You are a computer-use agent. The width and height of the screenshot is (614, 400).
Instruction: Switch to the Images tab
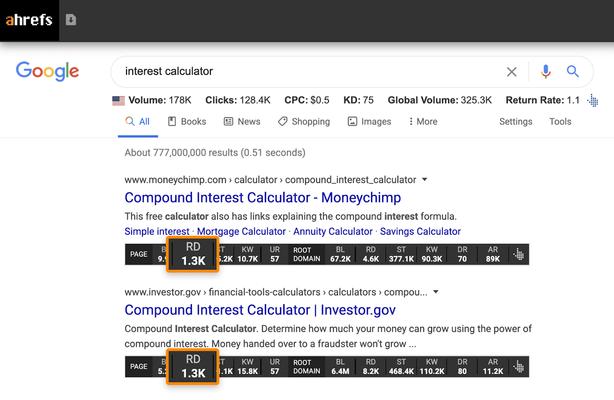coord(369,122)
